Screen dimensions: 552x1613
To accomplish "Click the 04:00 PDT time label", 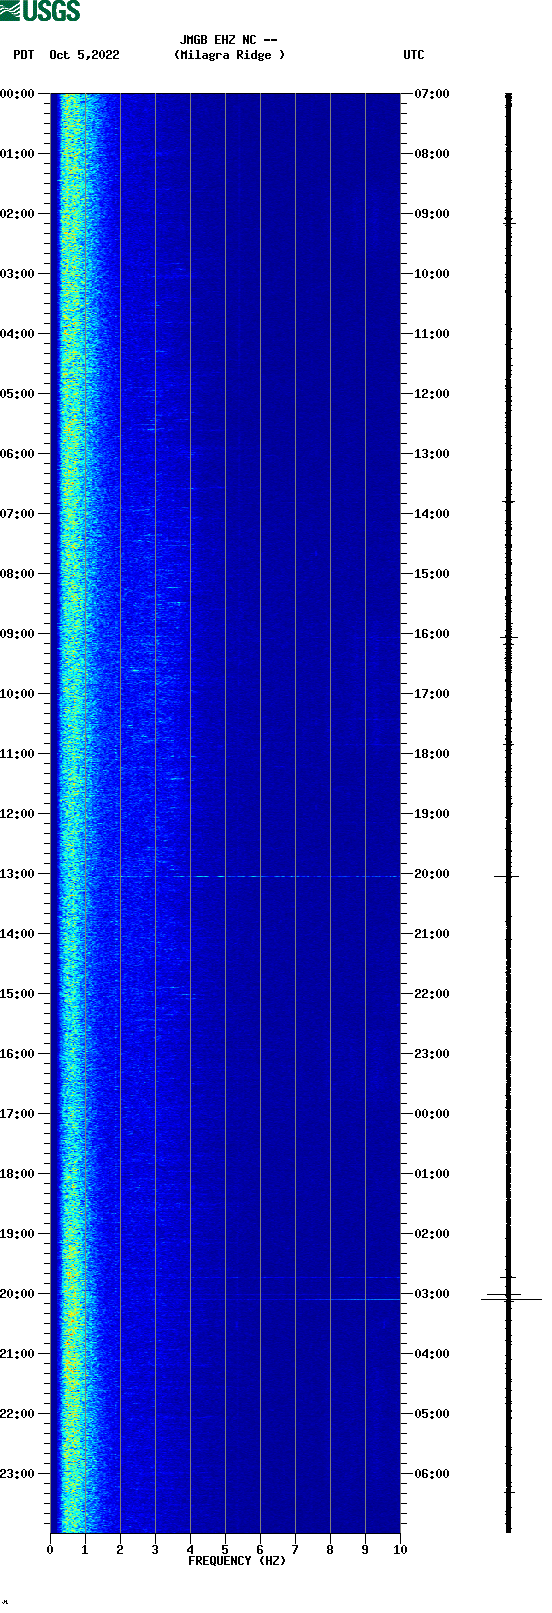I will [18, 334].
